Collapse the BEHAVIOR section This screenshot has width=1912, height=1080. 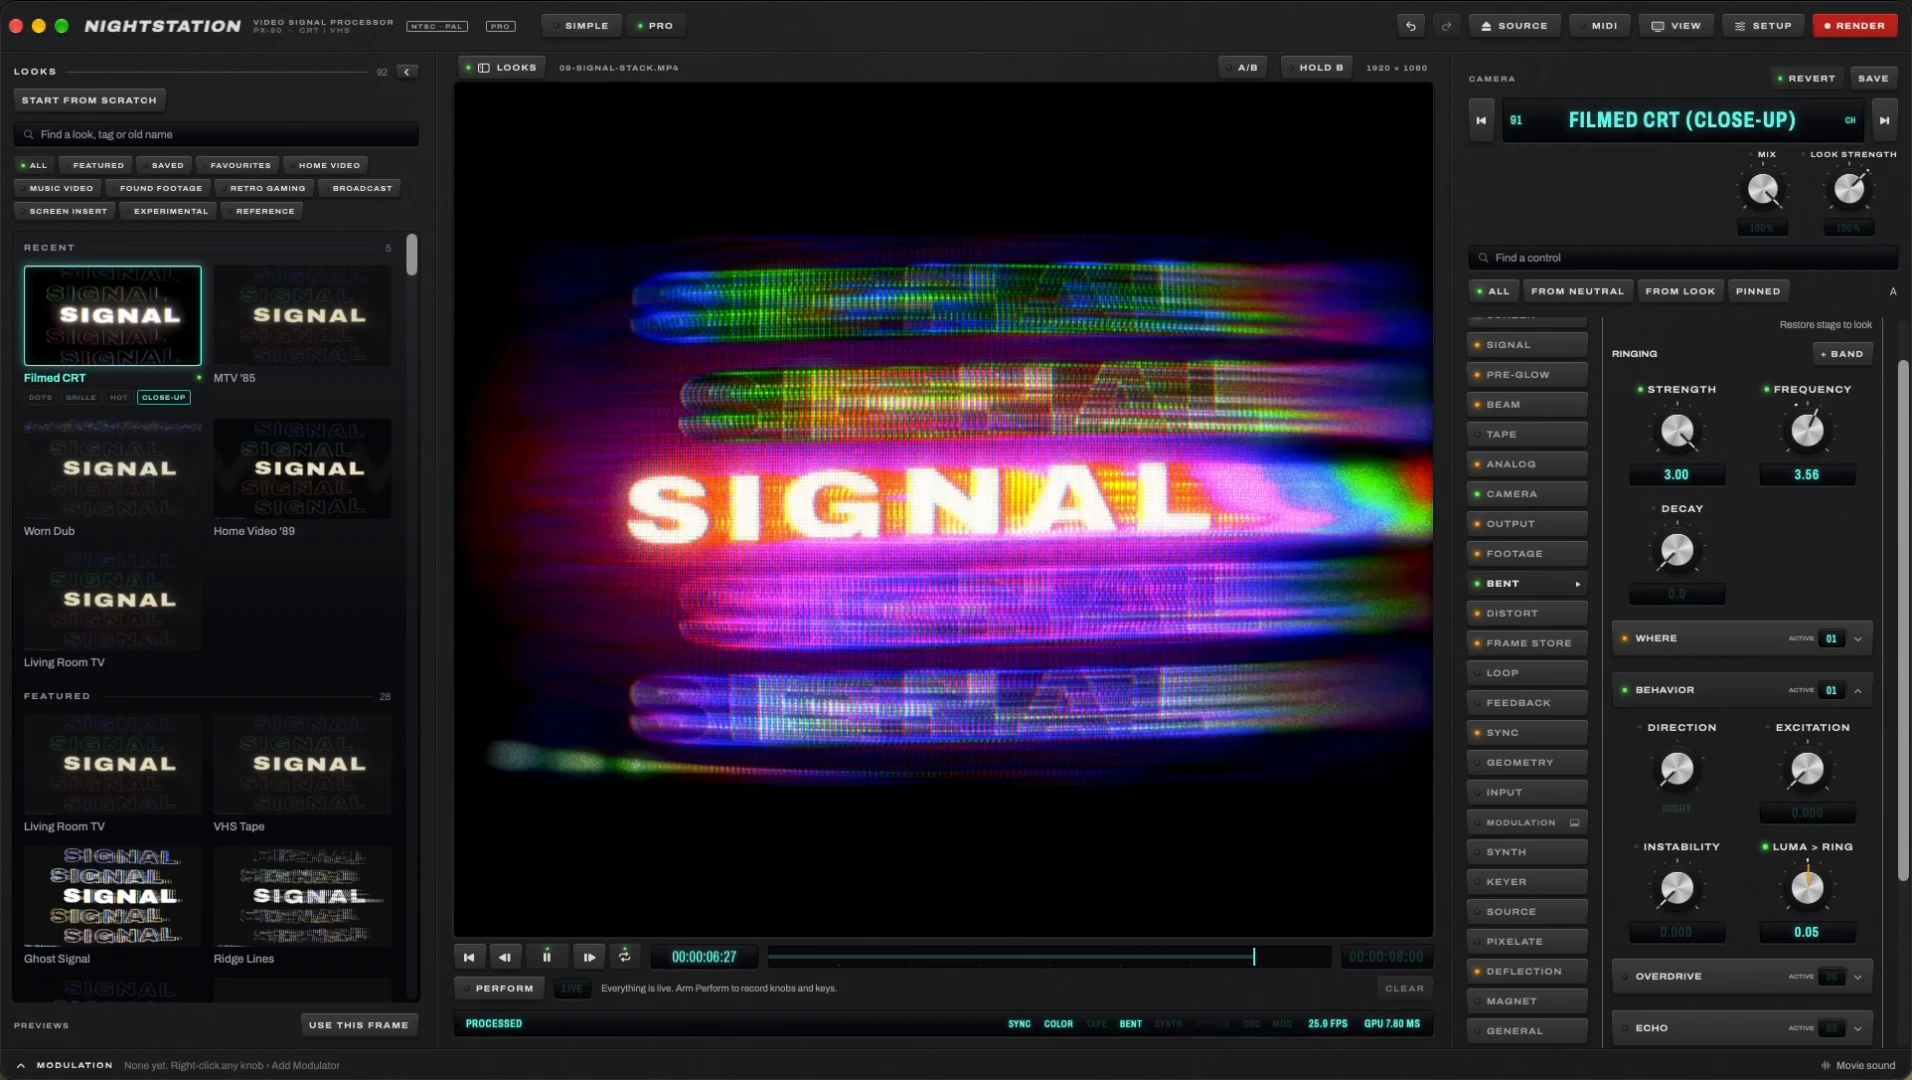1858,691
